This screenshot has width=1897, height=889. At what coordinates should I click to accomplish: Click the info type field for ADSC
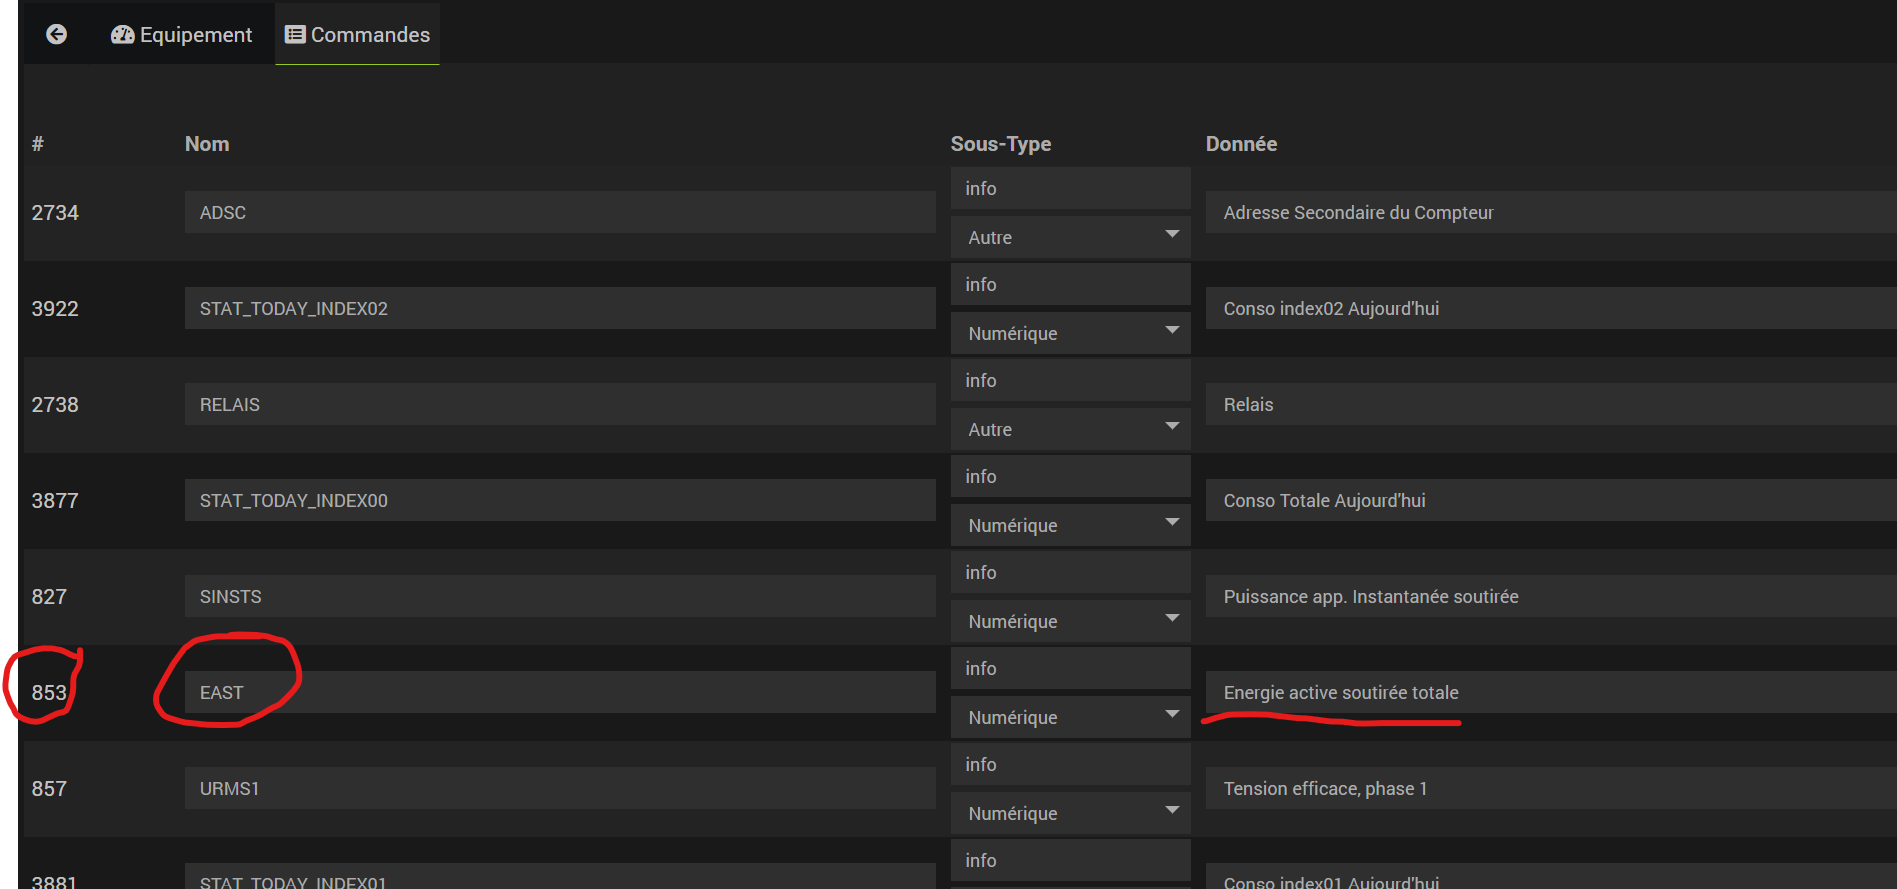[x=1070, y=189]
